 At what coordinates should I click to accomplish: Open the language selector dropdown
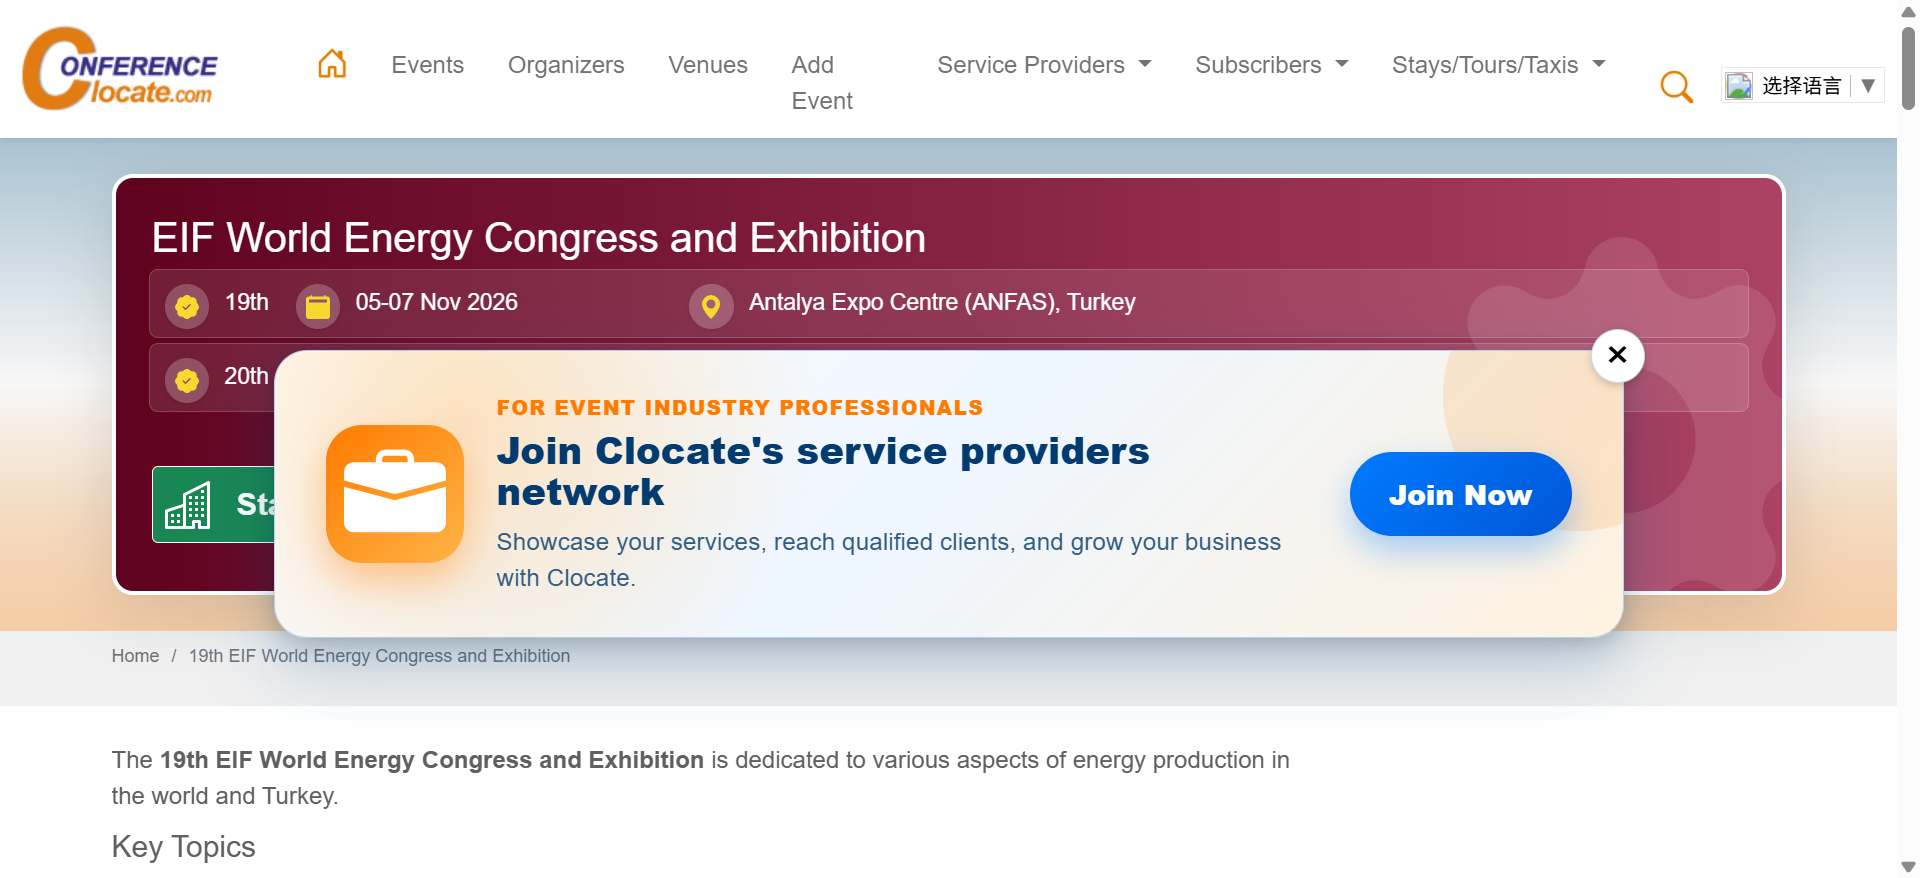pyautogui.click(x=1802, y=86)
